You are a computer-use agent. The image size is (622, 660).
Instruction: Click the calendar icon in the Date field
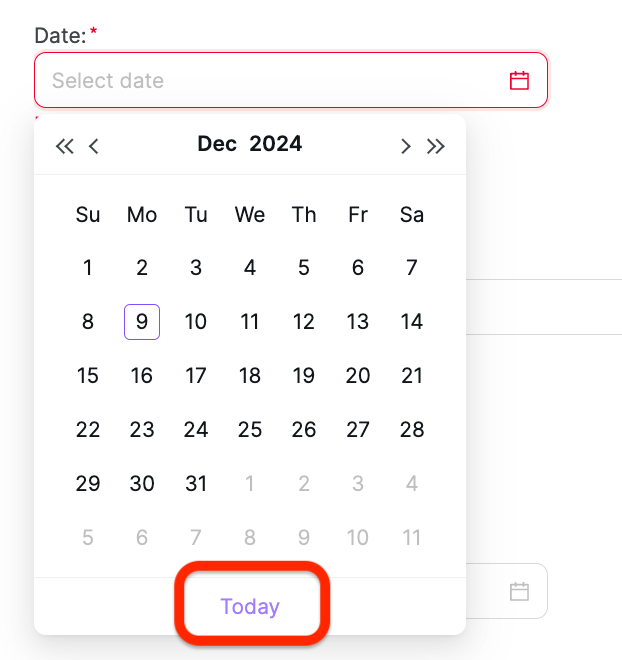point(519,81)
